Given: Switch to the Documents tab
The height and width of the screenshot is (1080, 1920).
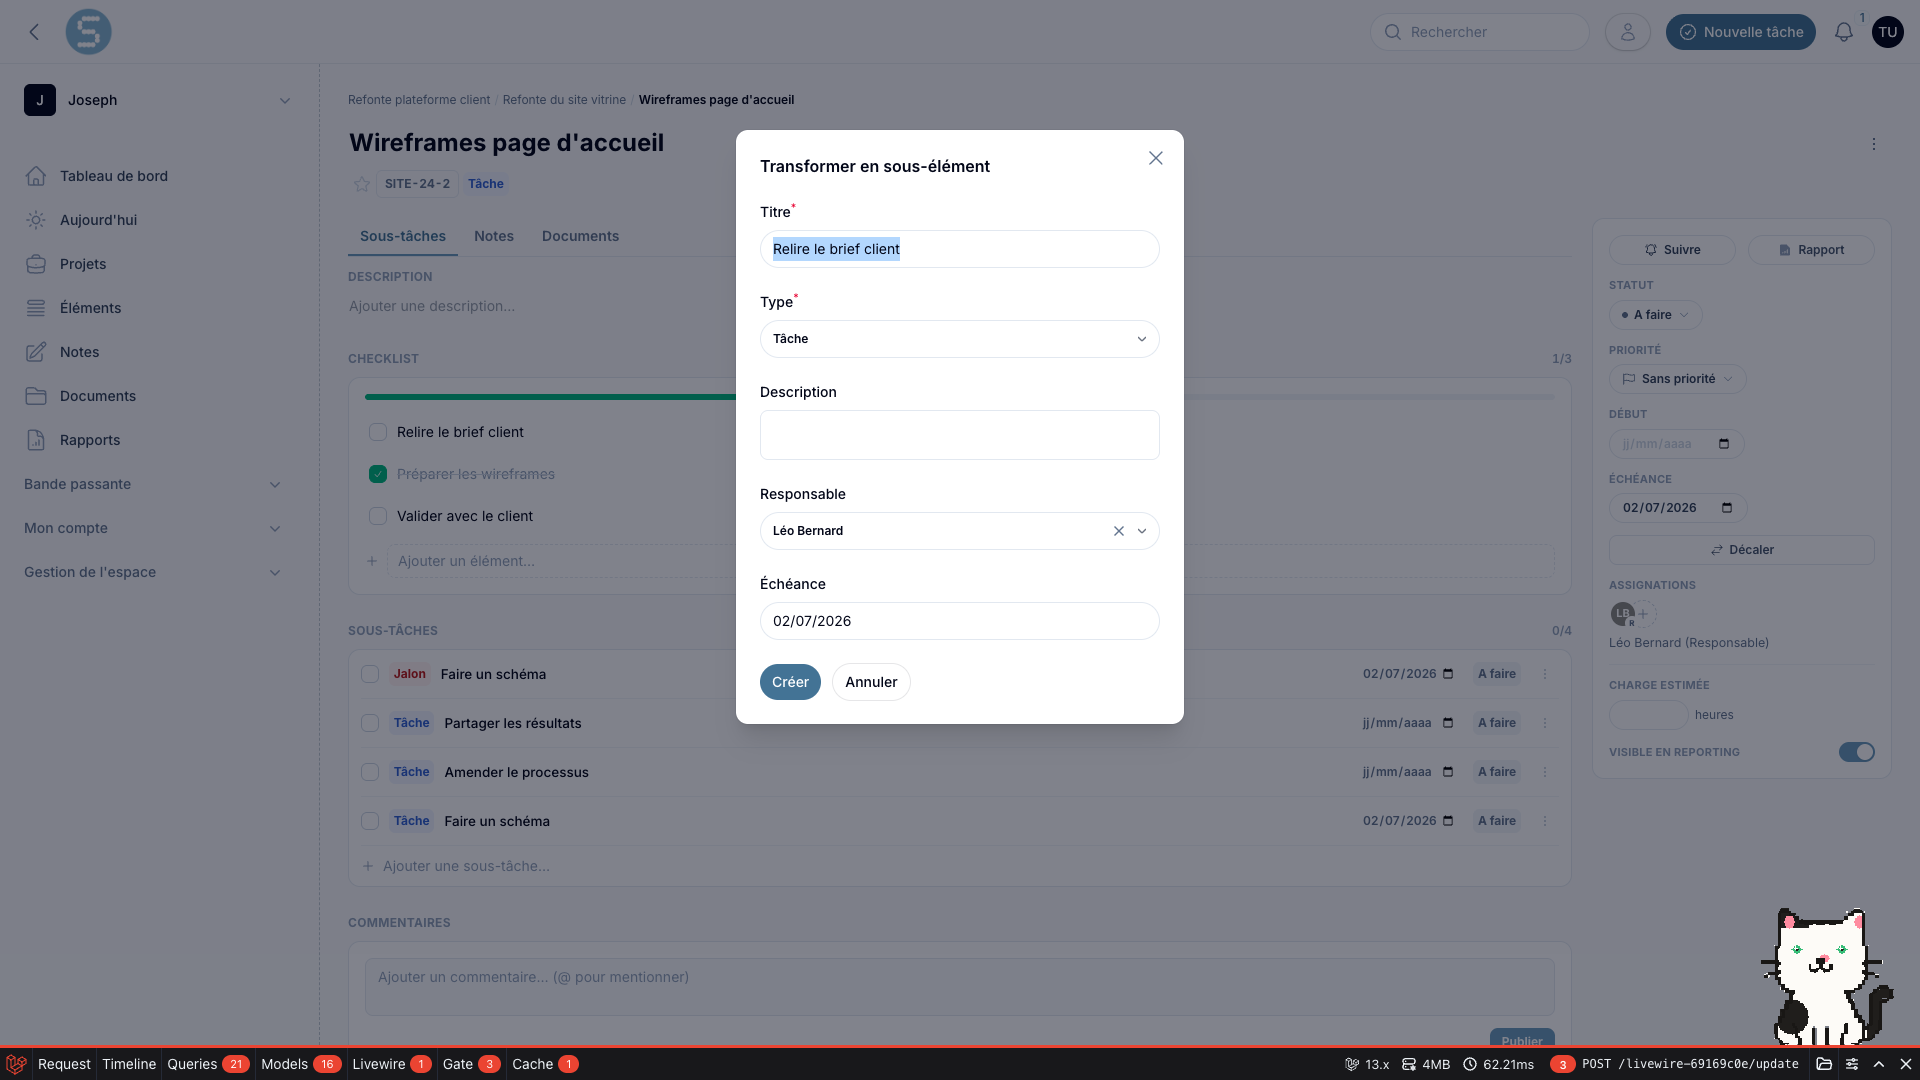Looking at the screenshot, I should click(x=580, y=236).
